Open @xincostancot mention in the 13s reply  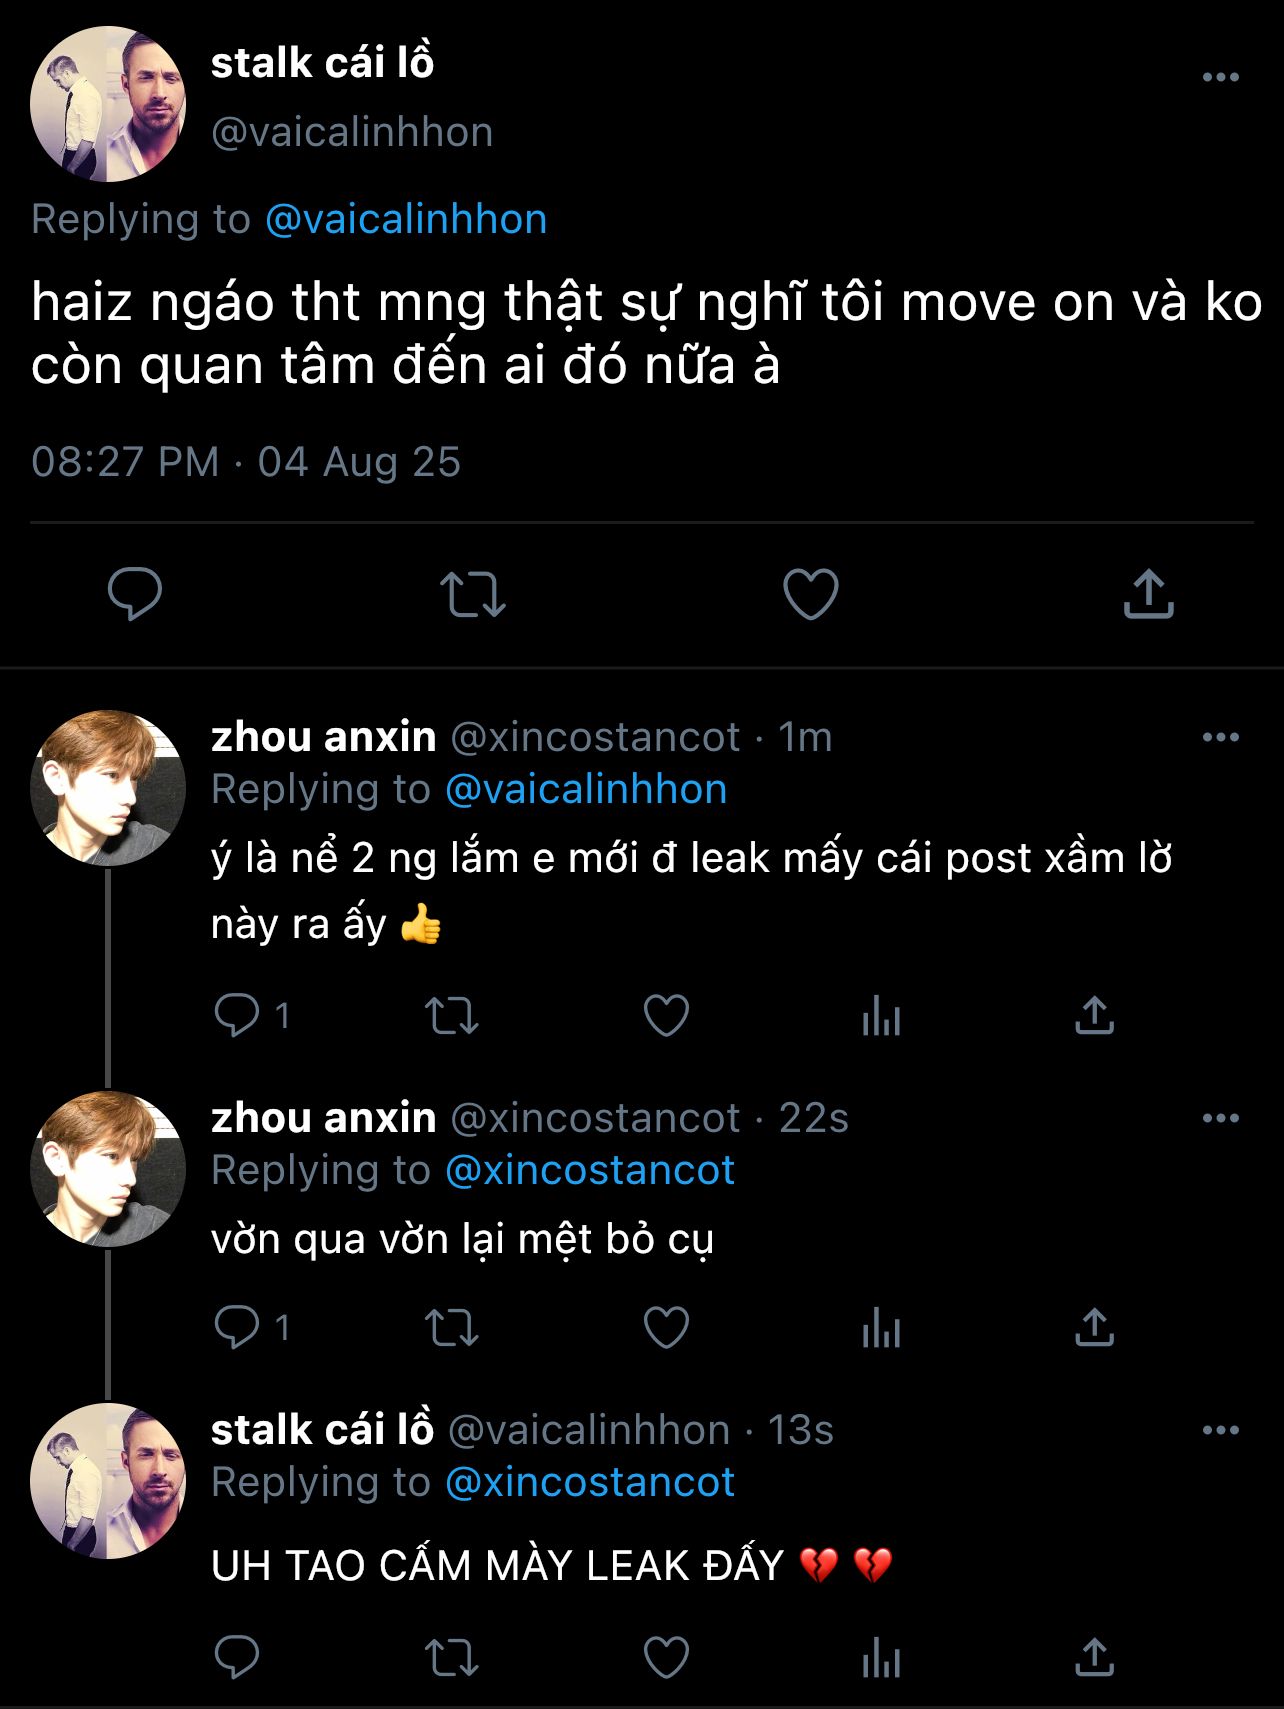click(590, 1482)
